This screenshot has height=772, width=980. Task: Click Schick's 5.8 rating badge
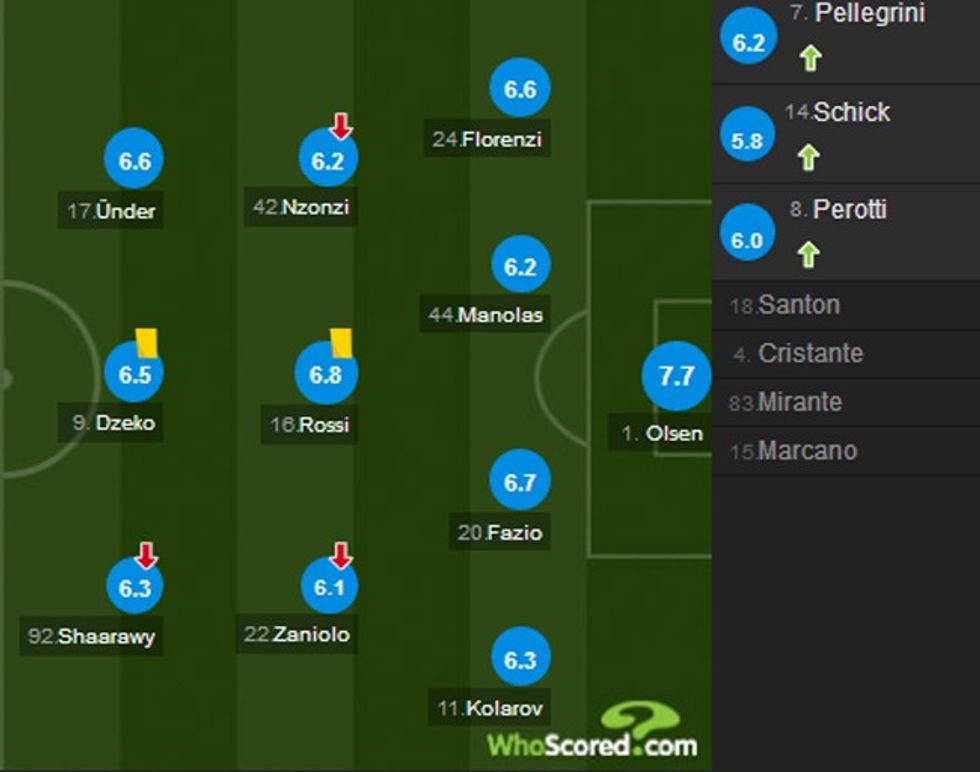747,141
